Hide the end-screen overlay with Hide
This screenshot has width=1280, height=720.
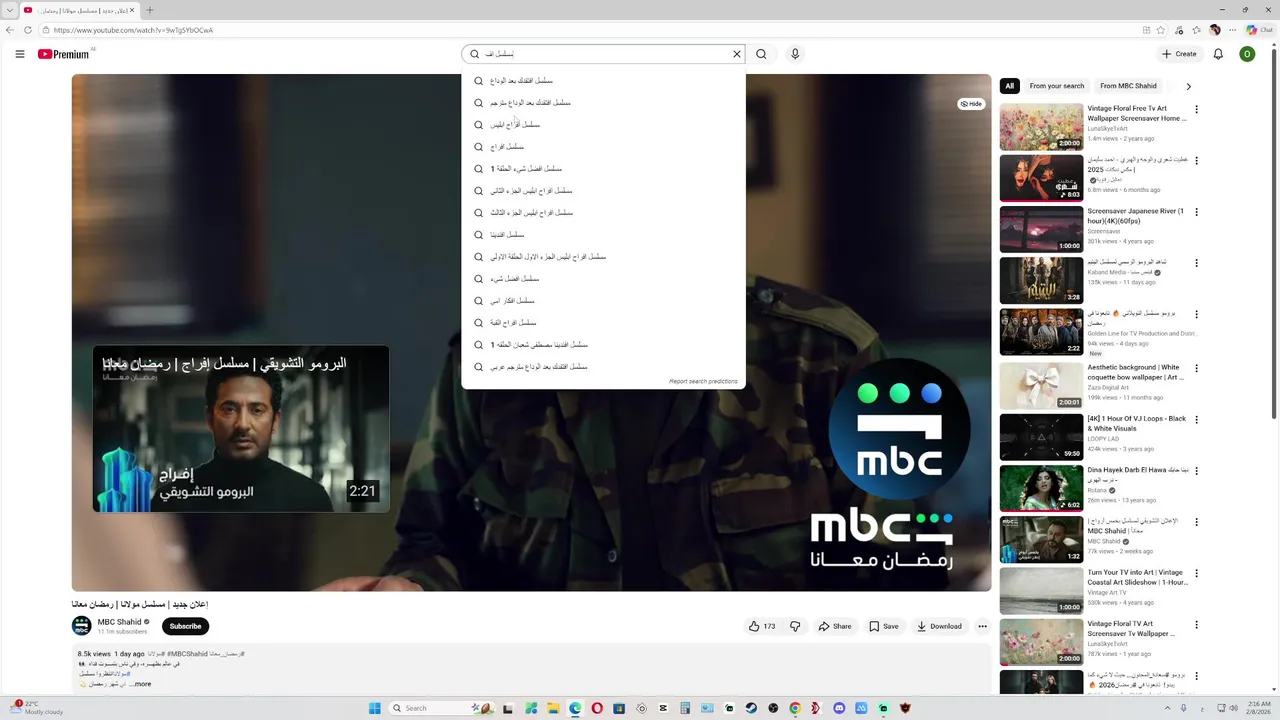(x=971, y=104)
